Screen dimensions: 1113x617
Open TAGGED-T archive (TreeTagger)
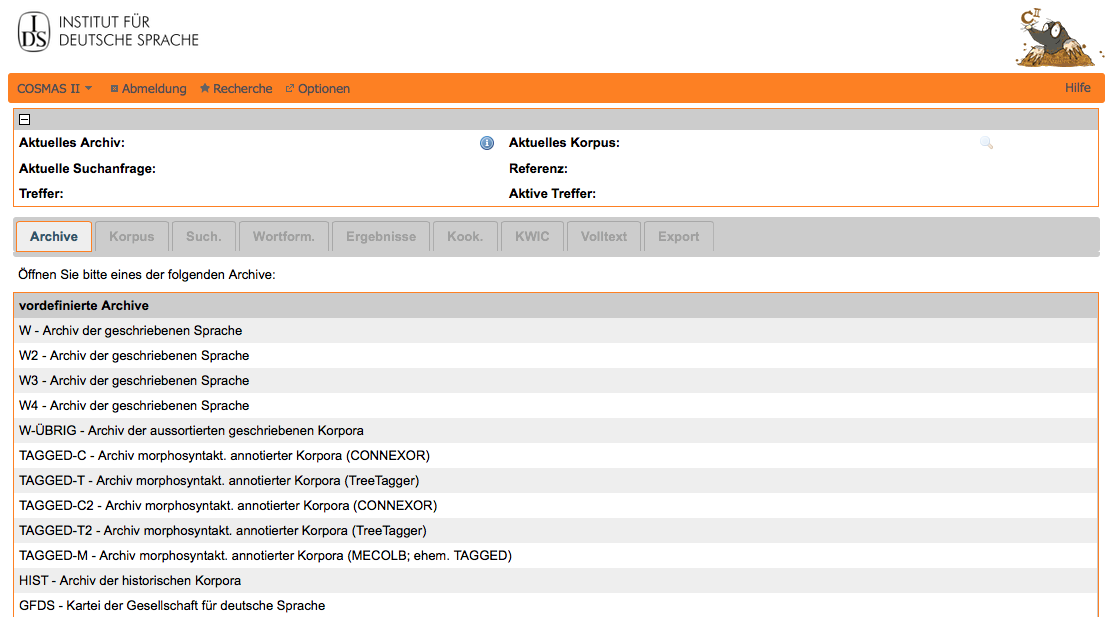coord(556,481)
